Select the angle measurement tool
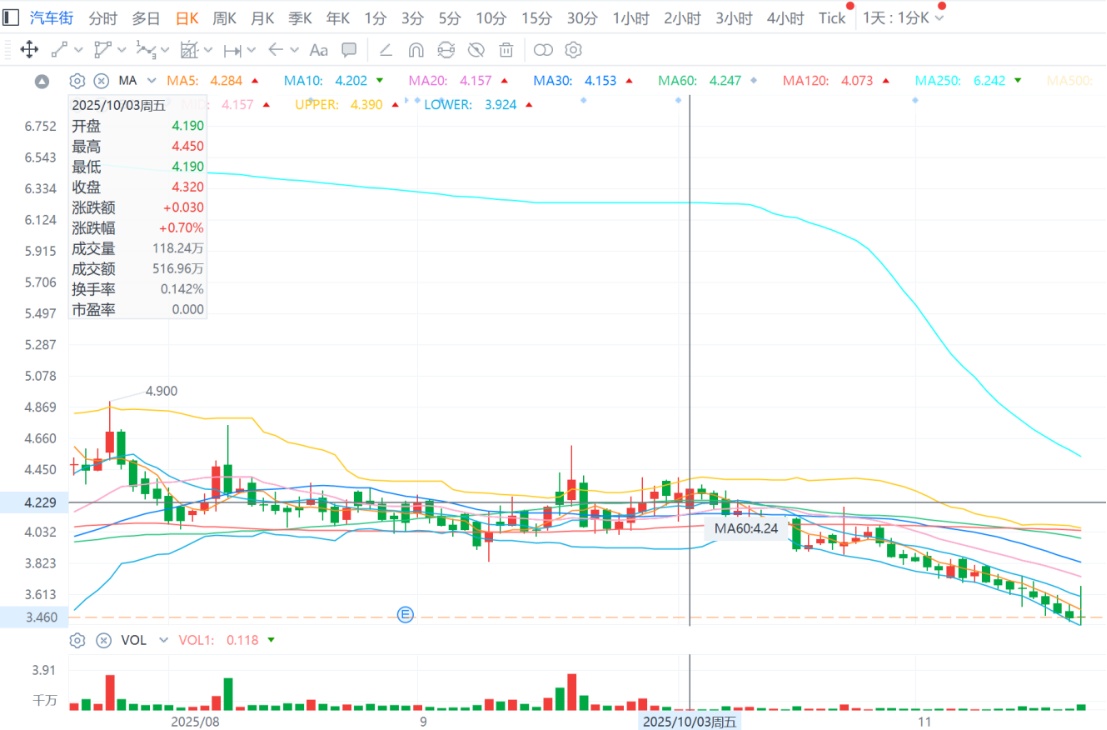 [x=385, y=50]
